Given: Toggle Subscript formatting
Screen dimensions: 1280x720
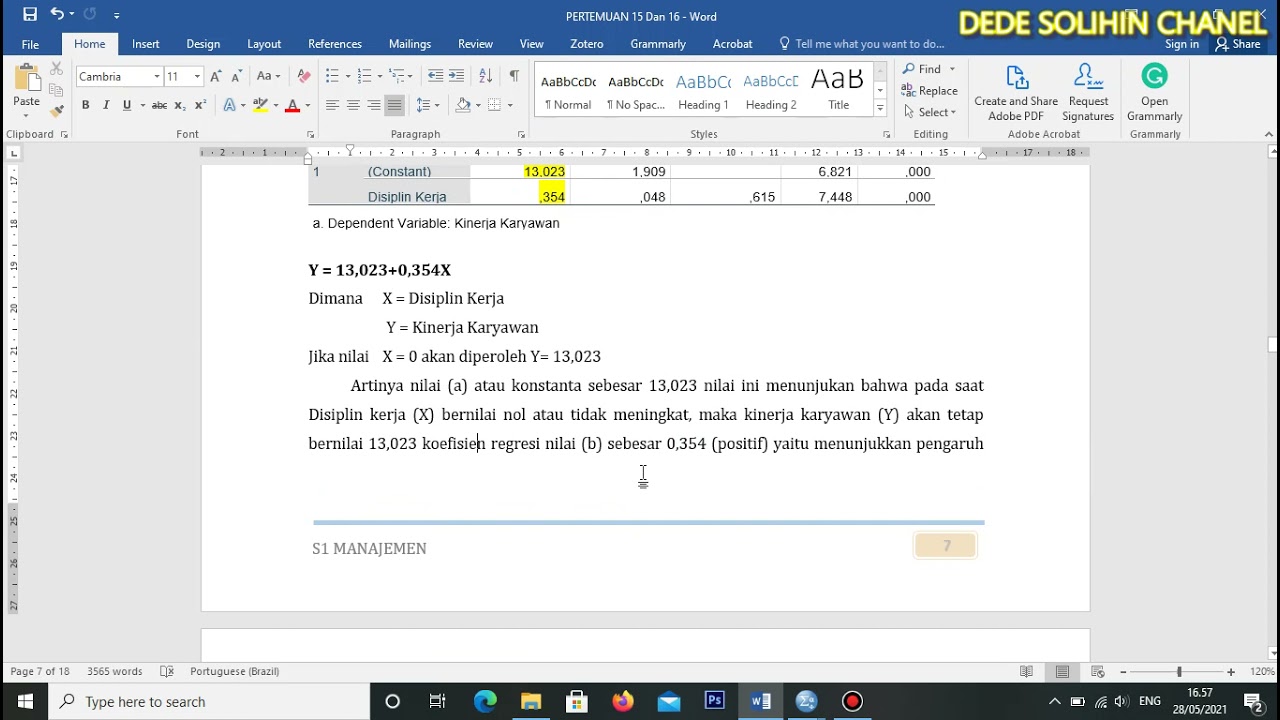Looking at the screenshot, I should pos(180,105).
